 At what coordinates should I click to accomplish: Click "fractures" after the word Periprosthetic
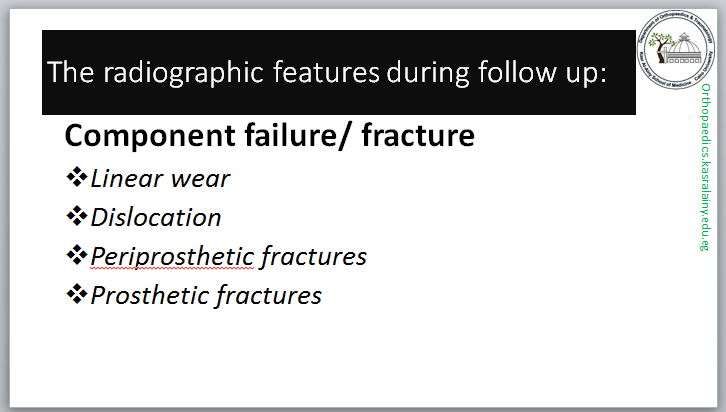pyautogui.click(x=313, y=257)
